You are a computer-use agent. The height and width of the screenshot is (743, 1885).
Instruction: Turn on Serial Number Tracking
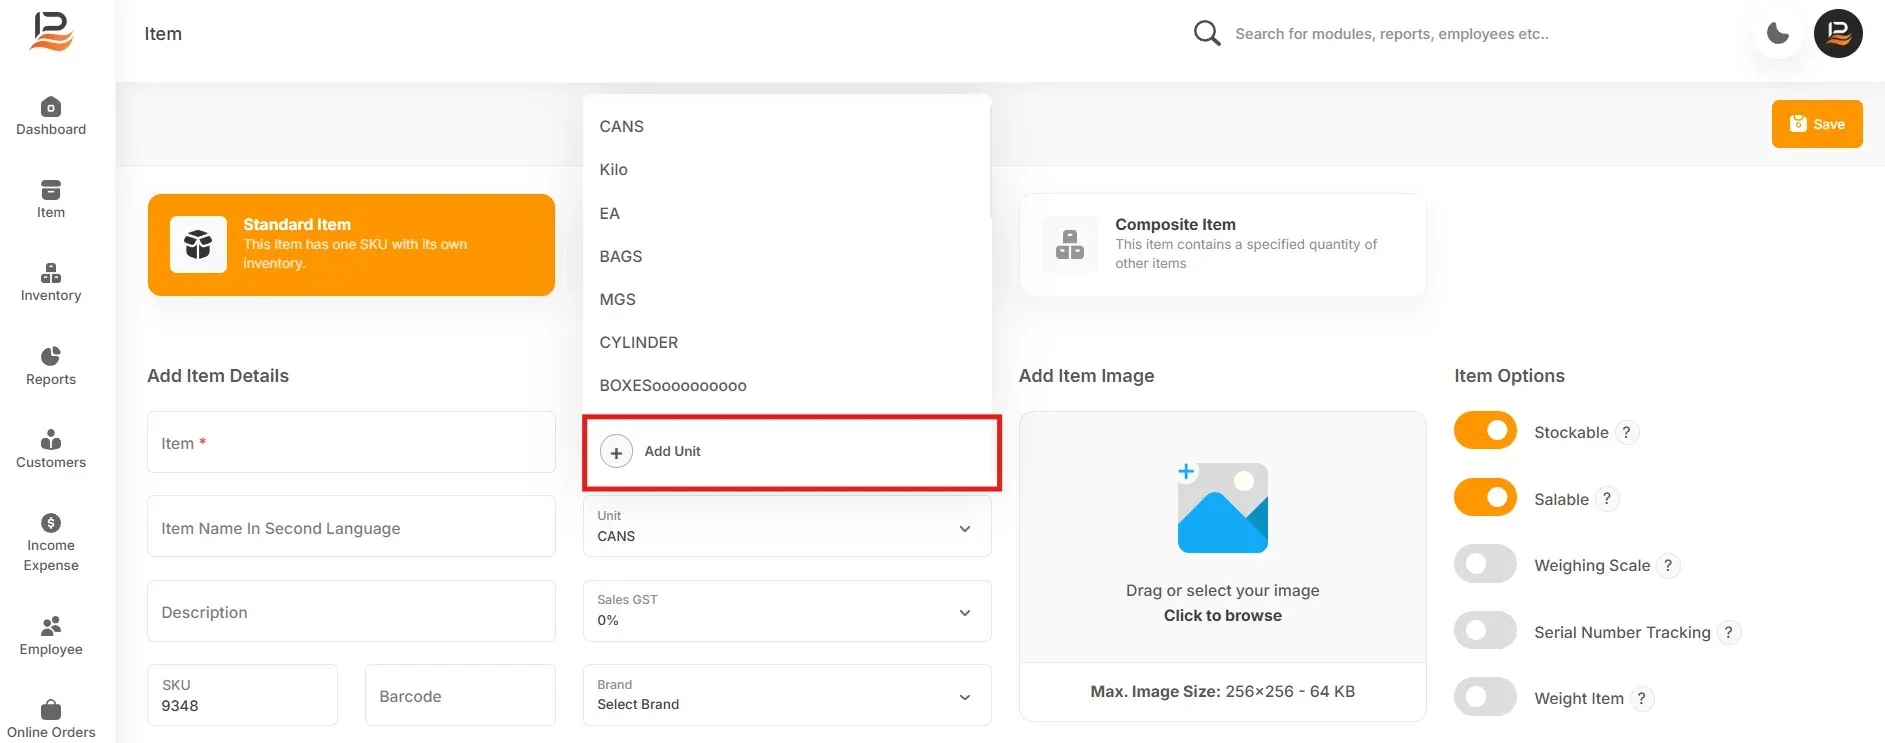coord(1485,631)
